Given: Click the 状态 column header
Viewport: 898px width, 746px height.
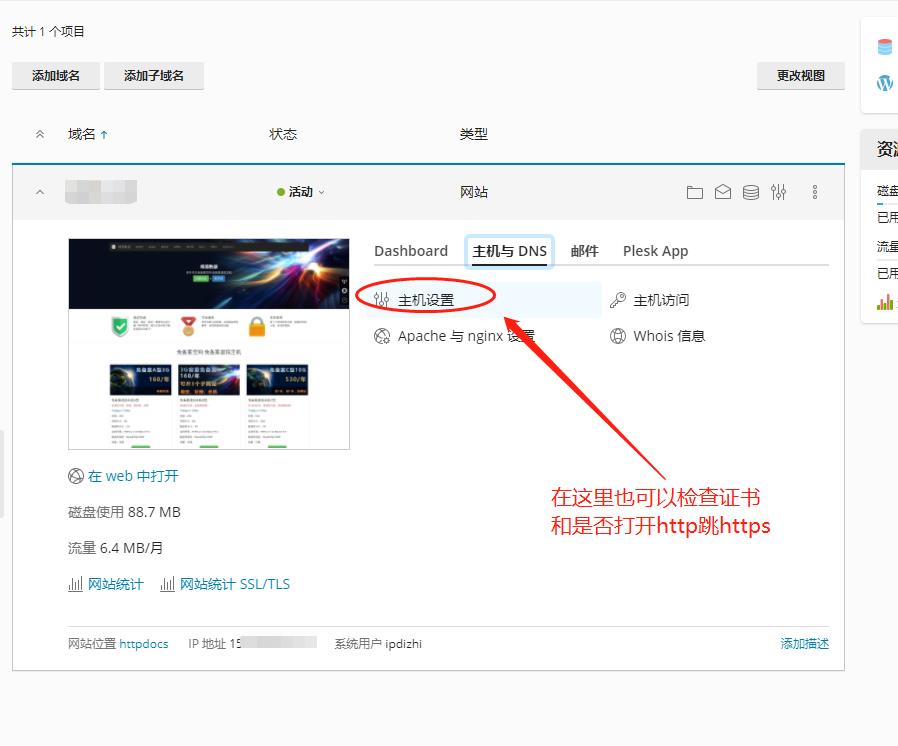Looking at the screenshot, I should pyautogui.click(x=283, y=135).
